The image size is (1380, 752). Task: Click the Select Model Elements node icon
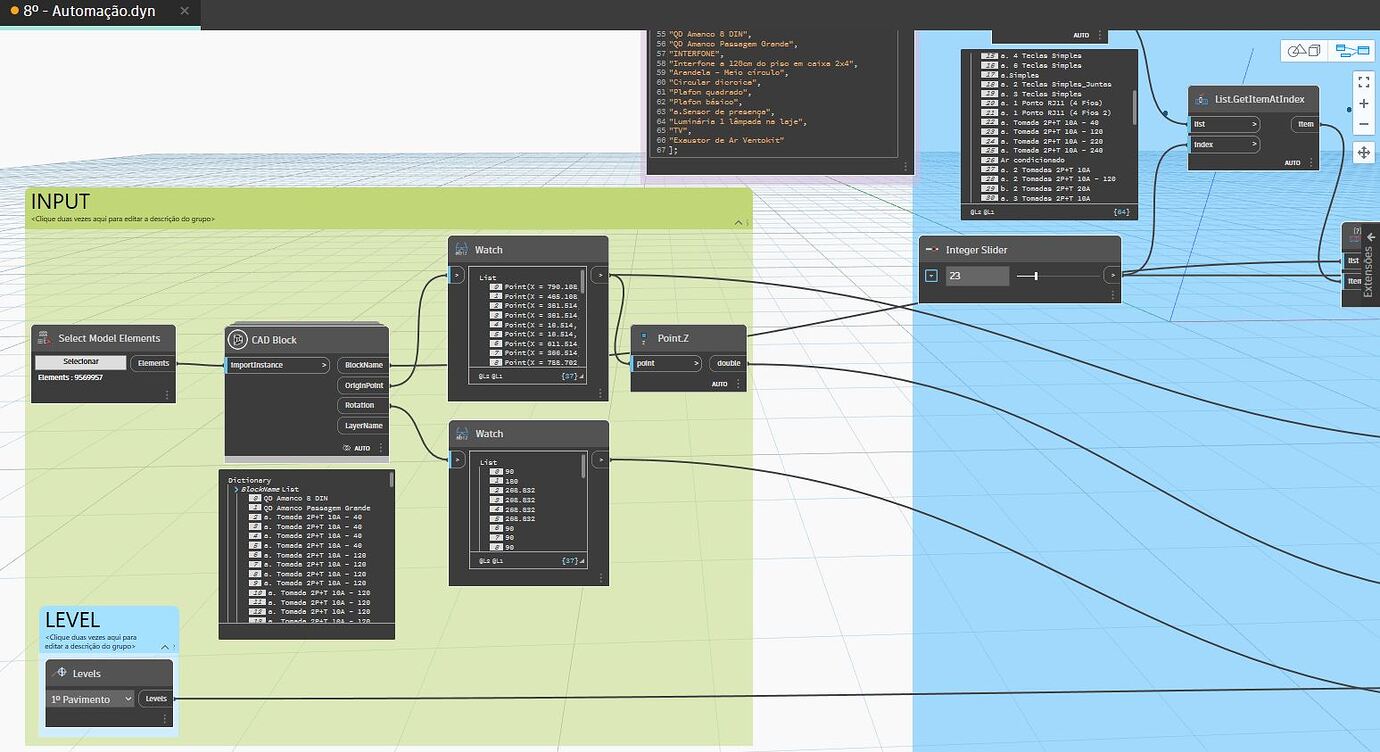pos(43,338)
